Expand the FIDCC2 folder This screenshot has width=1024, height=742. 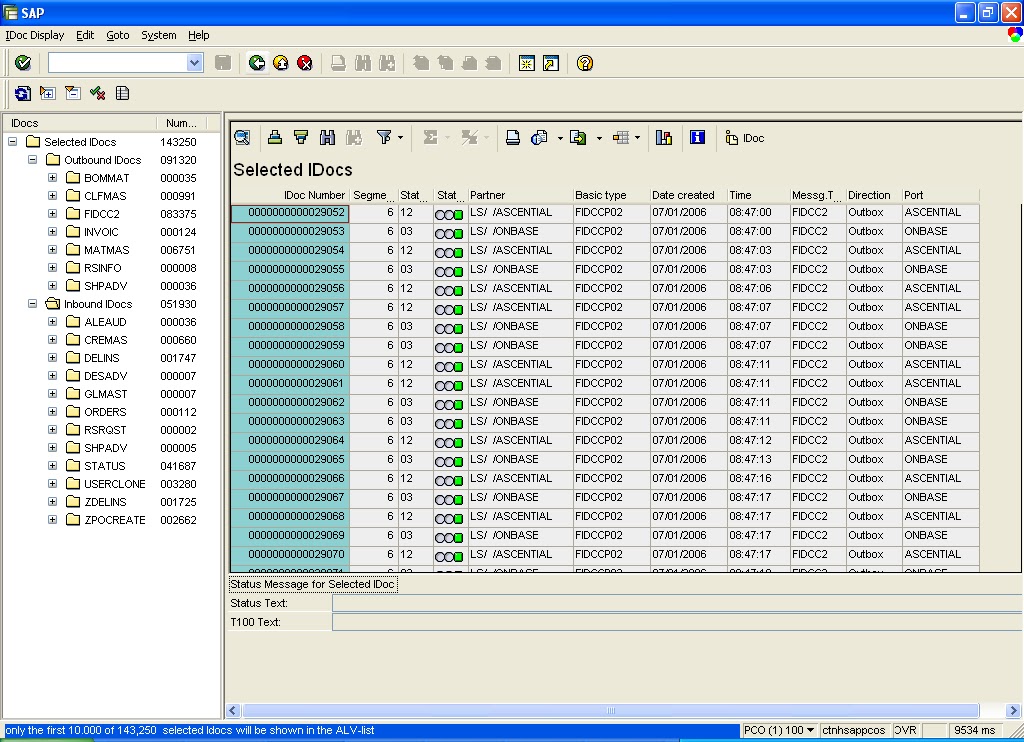click(52, 213)
